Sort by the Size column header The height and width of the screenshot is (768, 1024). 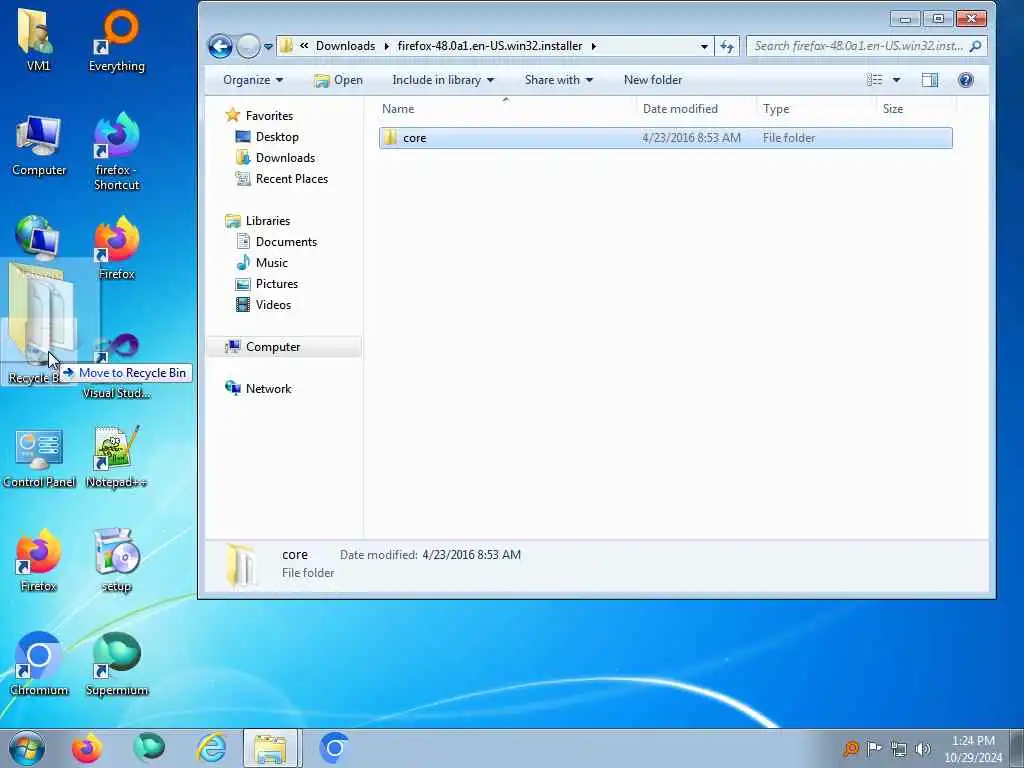tap(916, 109)
